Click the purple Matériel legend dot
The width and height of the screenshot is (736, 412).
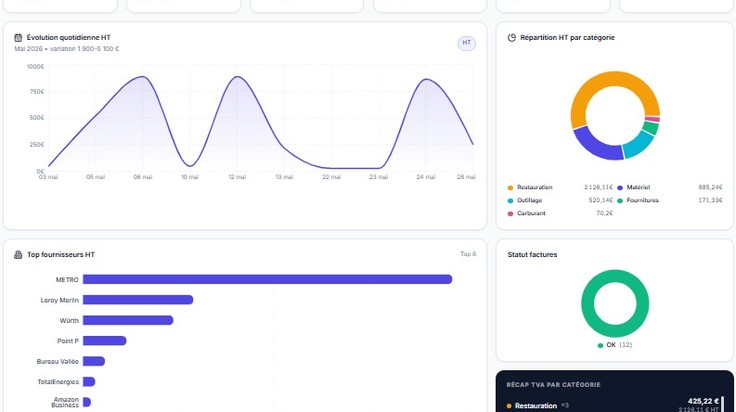(x=620, y=188)
